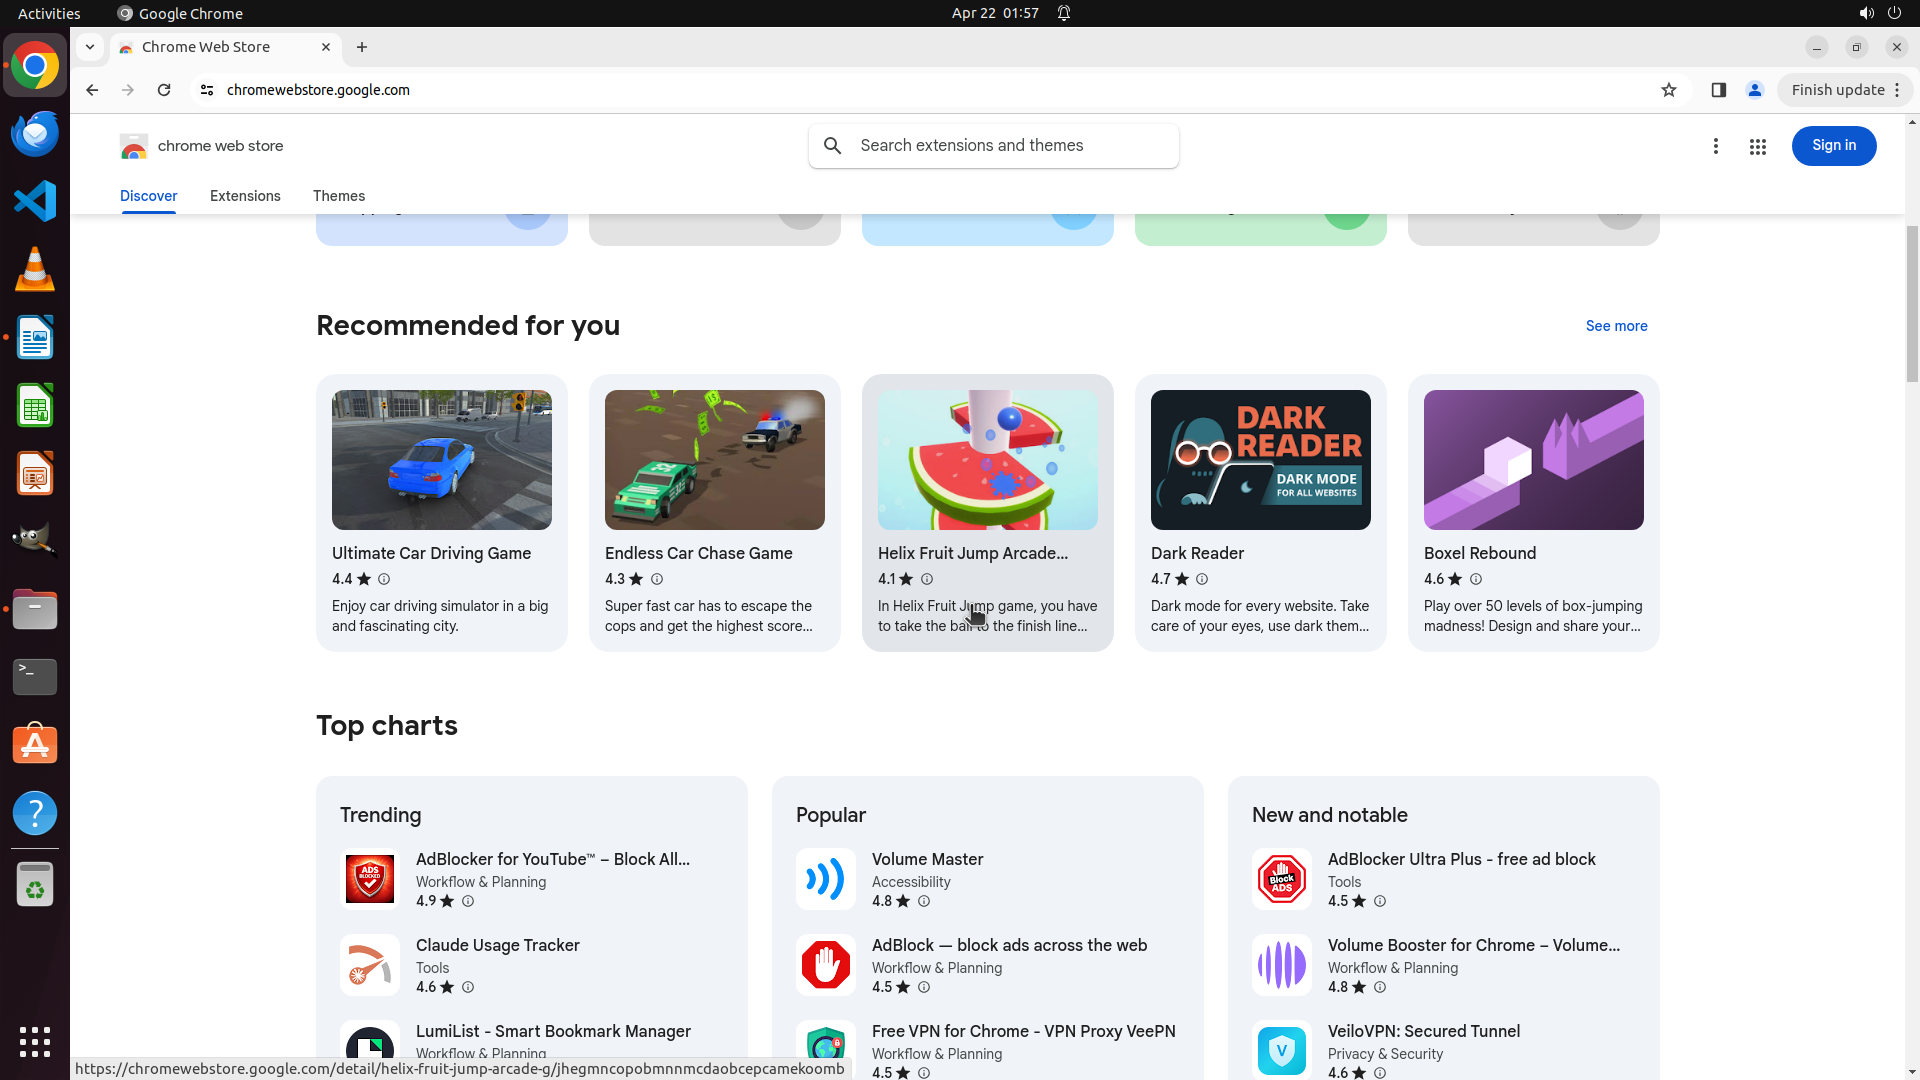Open the Chrome side panel icon
The image size is (1920, 1080).
(x=1718, y=90)
